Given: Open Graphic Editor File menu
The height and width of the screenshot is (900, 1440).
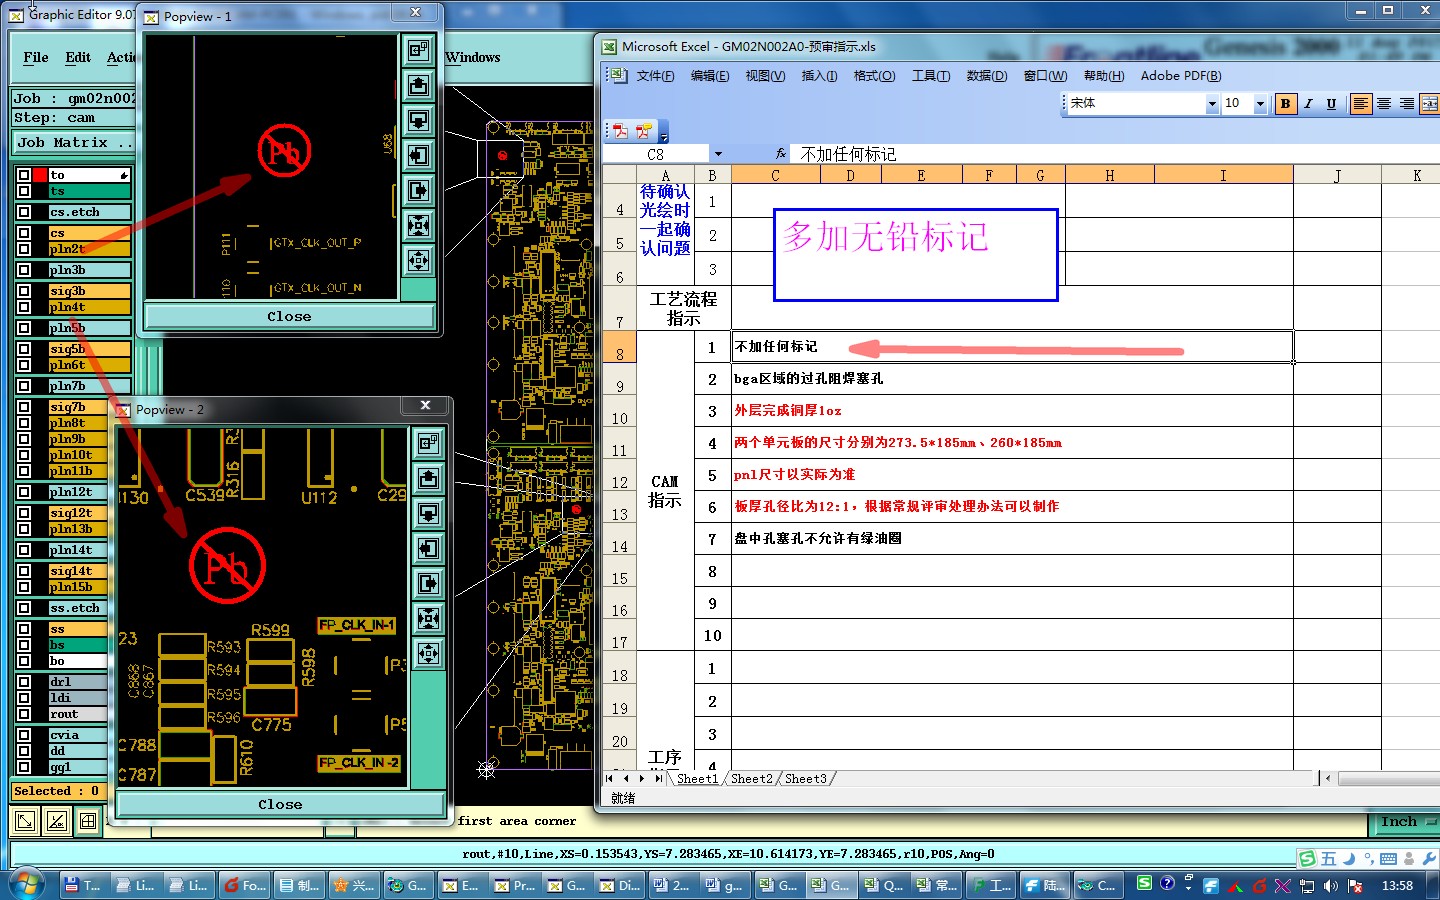Looking at the screenshot, I should tap(36, 57).
